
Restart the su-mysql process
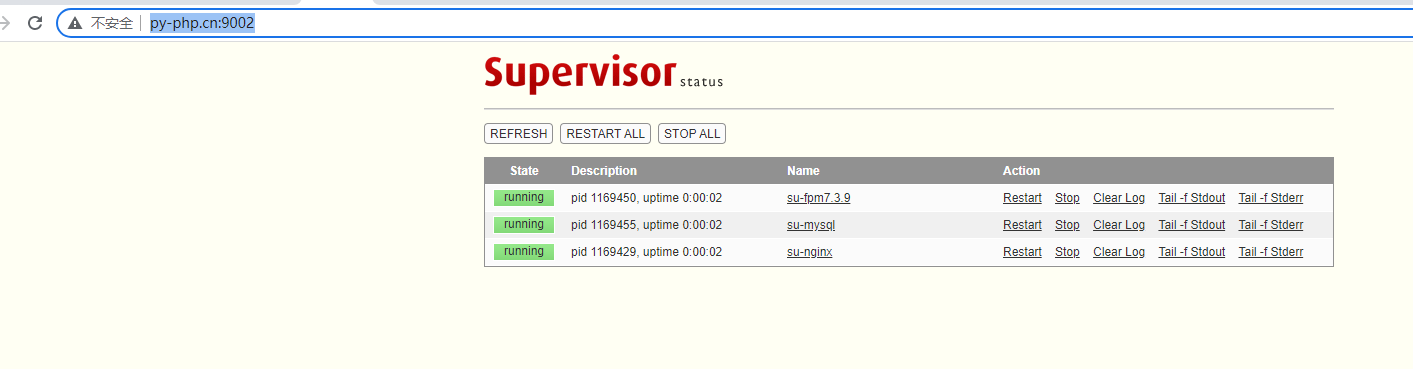1022,225
